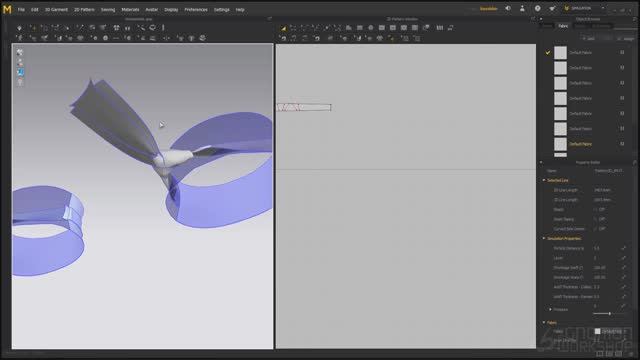Click the bird-shaped notification icon
The height and width of the screenshot is (360, 640).
552,8
